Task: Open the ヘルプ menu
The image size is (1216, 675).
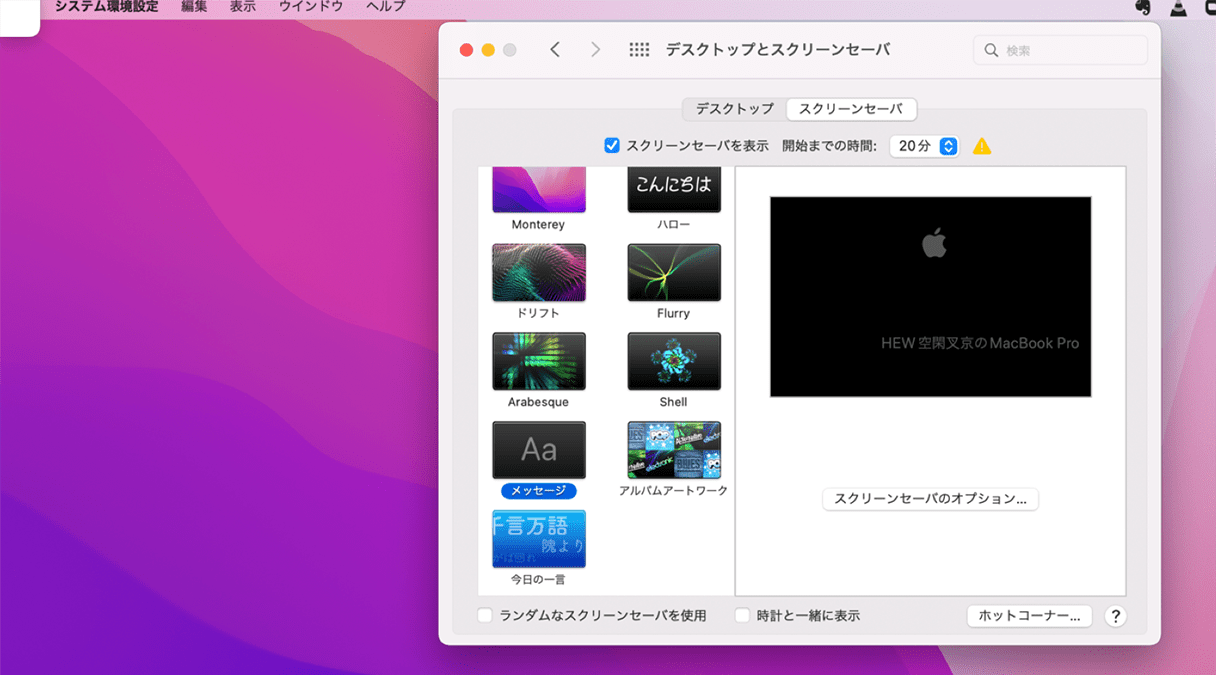Action: [x=386, y=7]
